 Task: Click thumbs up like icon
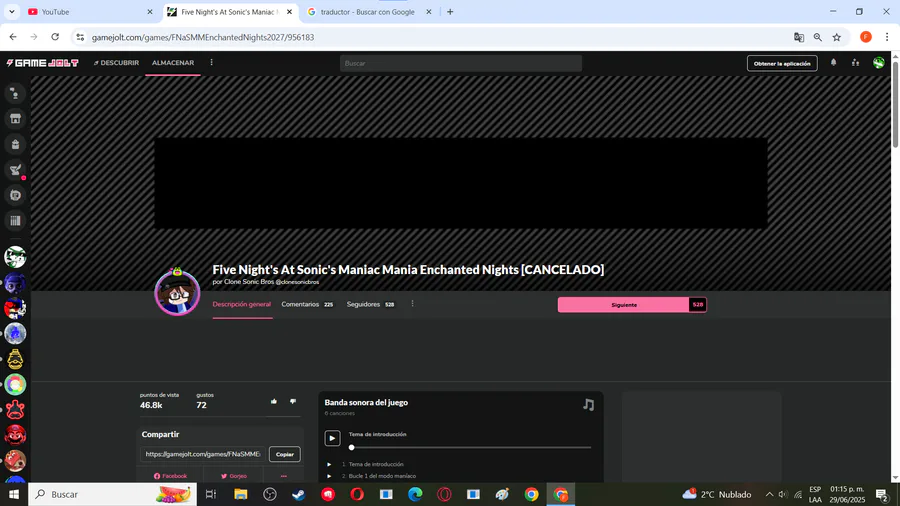[x=274, y=402]
